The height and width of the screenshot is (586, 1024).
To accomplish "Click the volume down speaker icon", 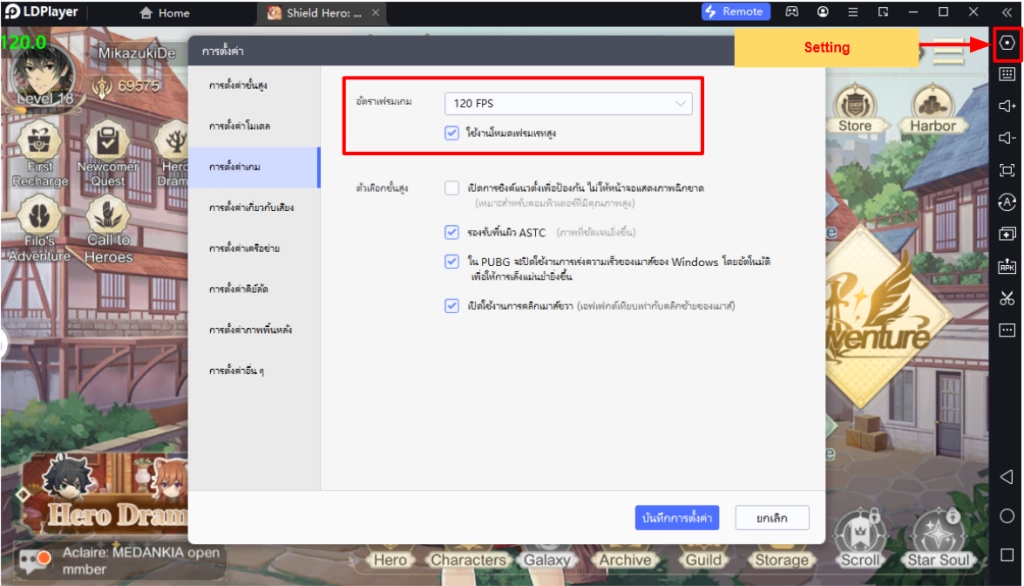I will [1007, 138].
